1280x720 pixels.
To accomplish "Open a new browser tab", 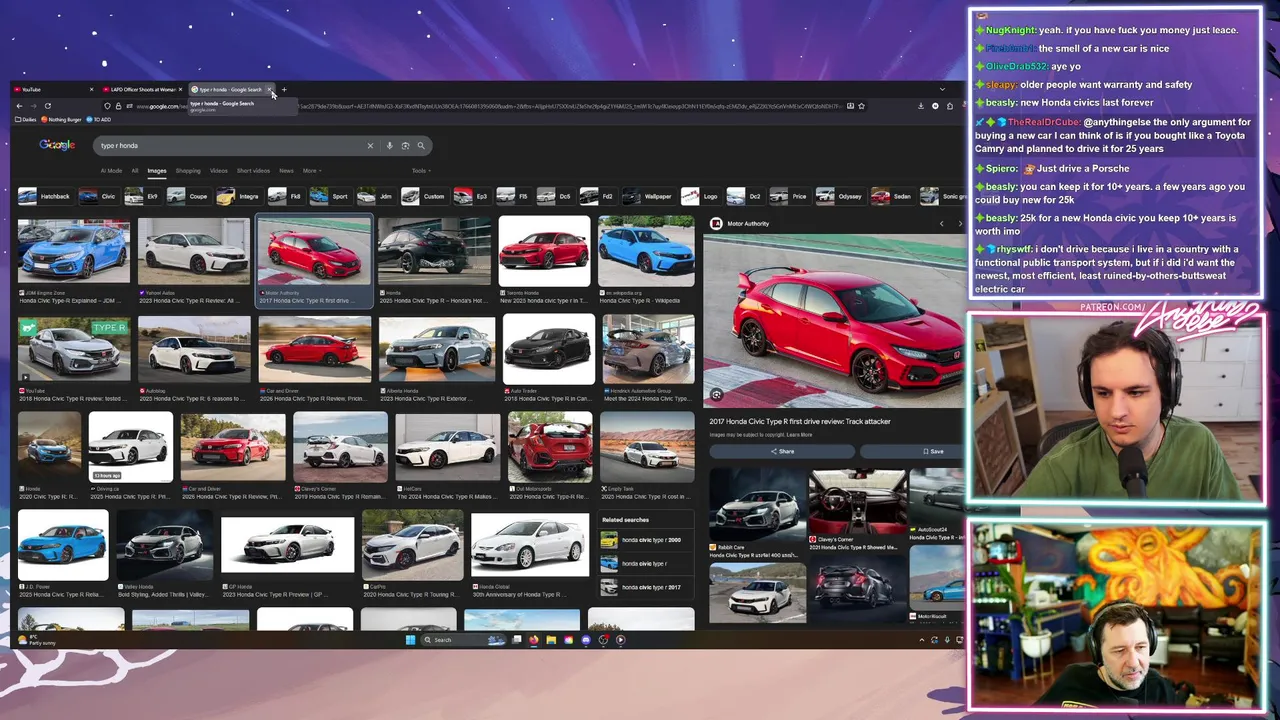I will (x=284, y=90).
